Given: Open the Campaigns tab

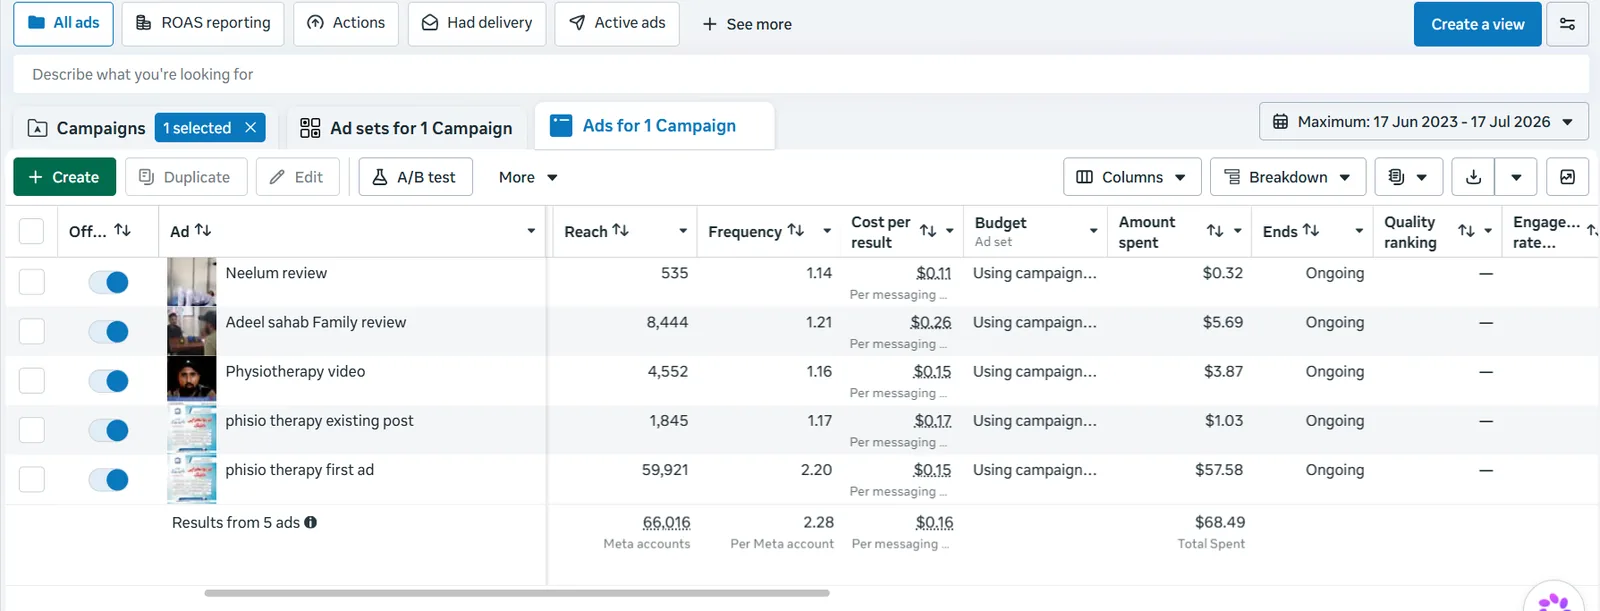Looking at the screenshot, I should [86, 128].
